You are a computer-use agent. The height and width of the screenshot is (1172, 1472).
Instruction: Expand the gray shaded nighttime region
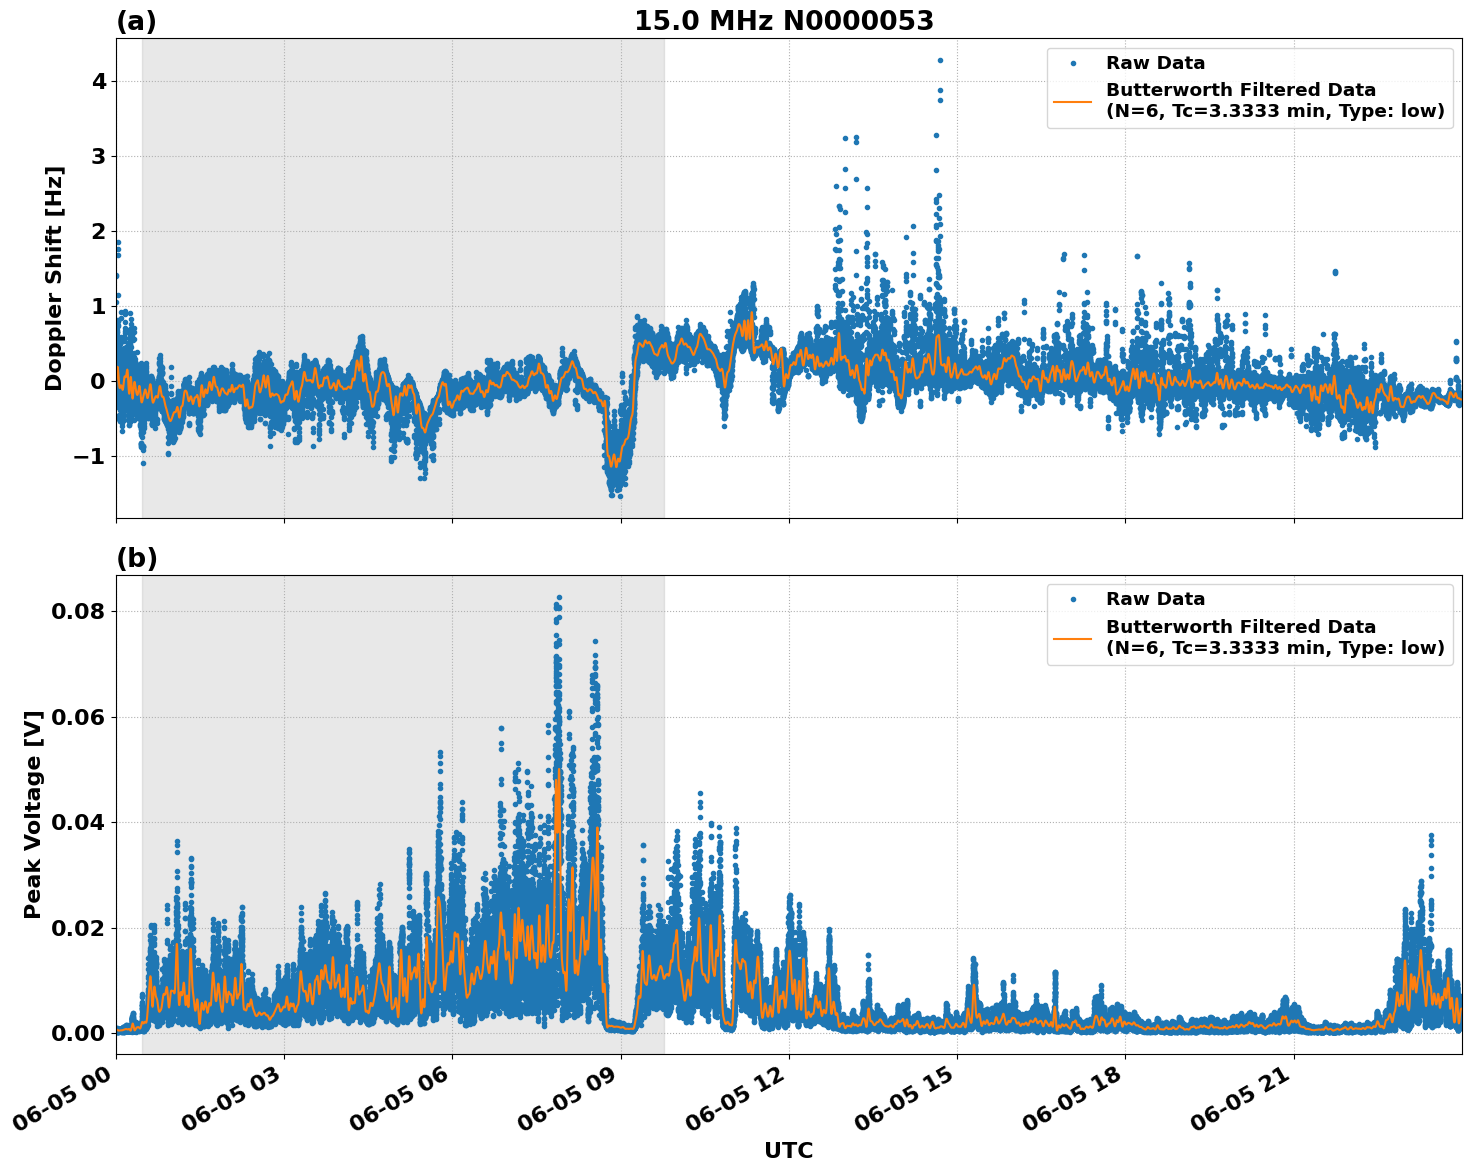pos(400,280)
